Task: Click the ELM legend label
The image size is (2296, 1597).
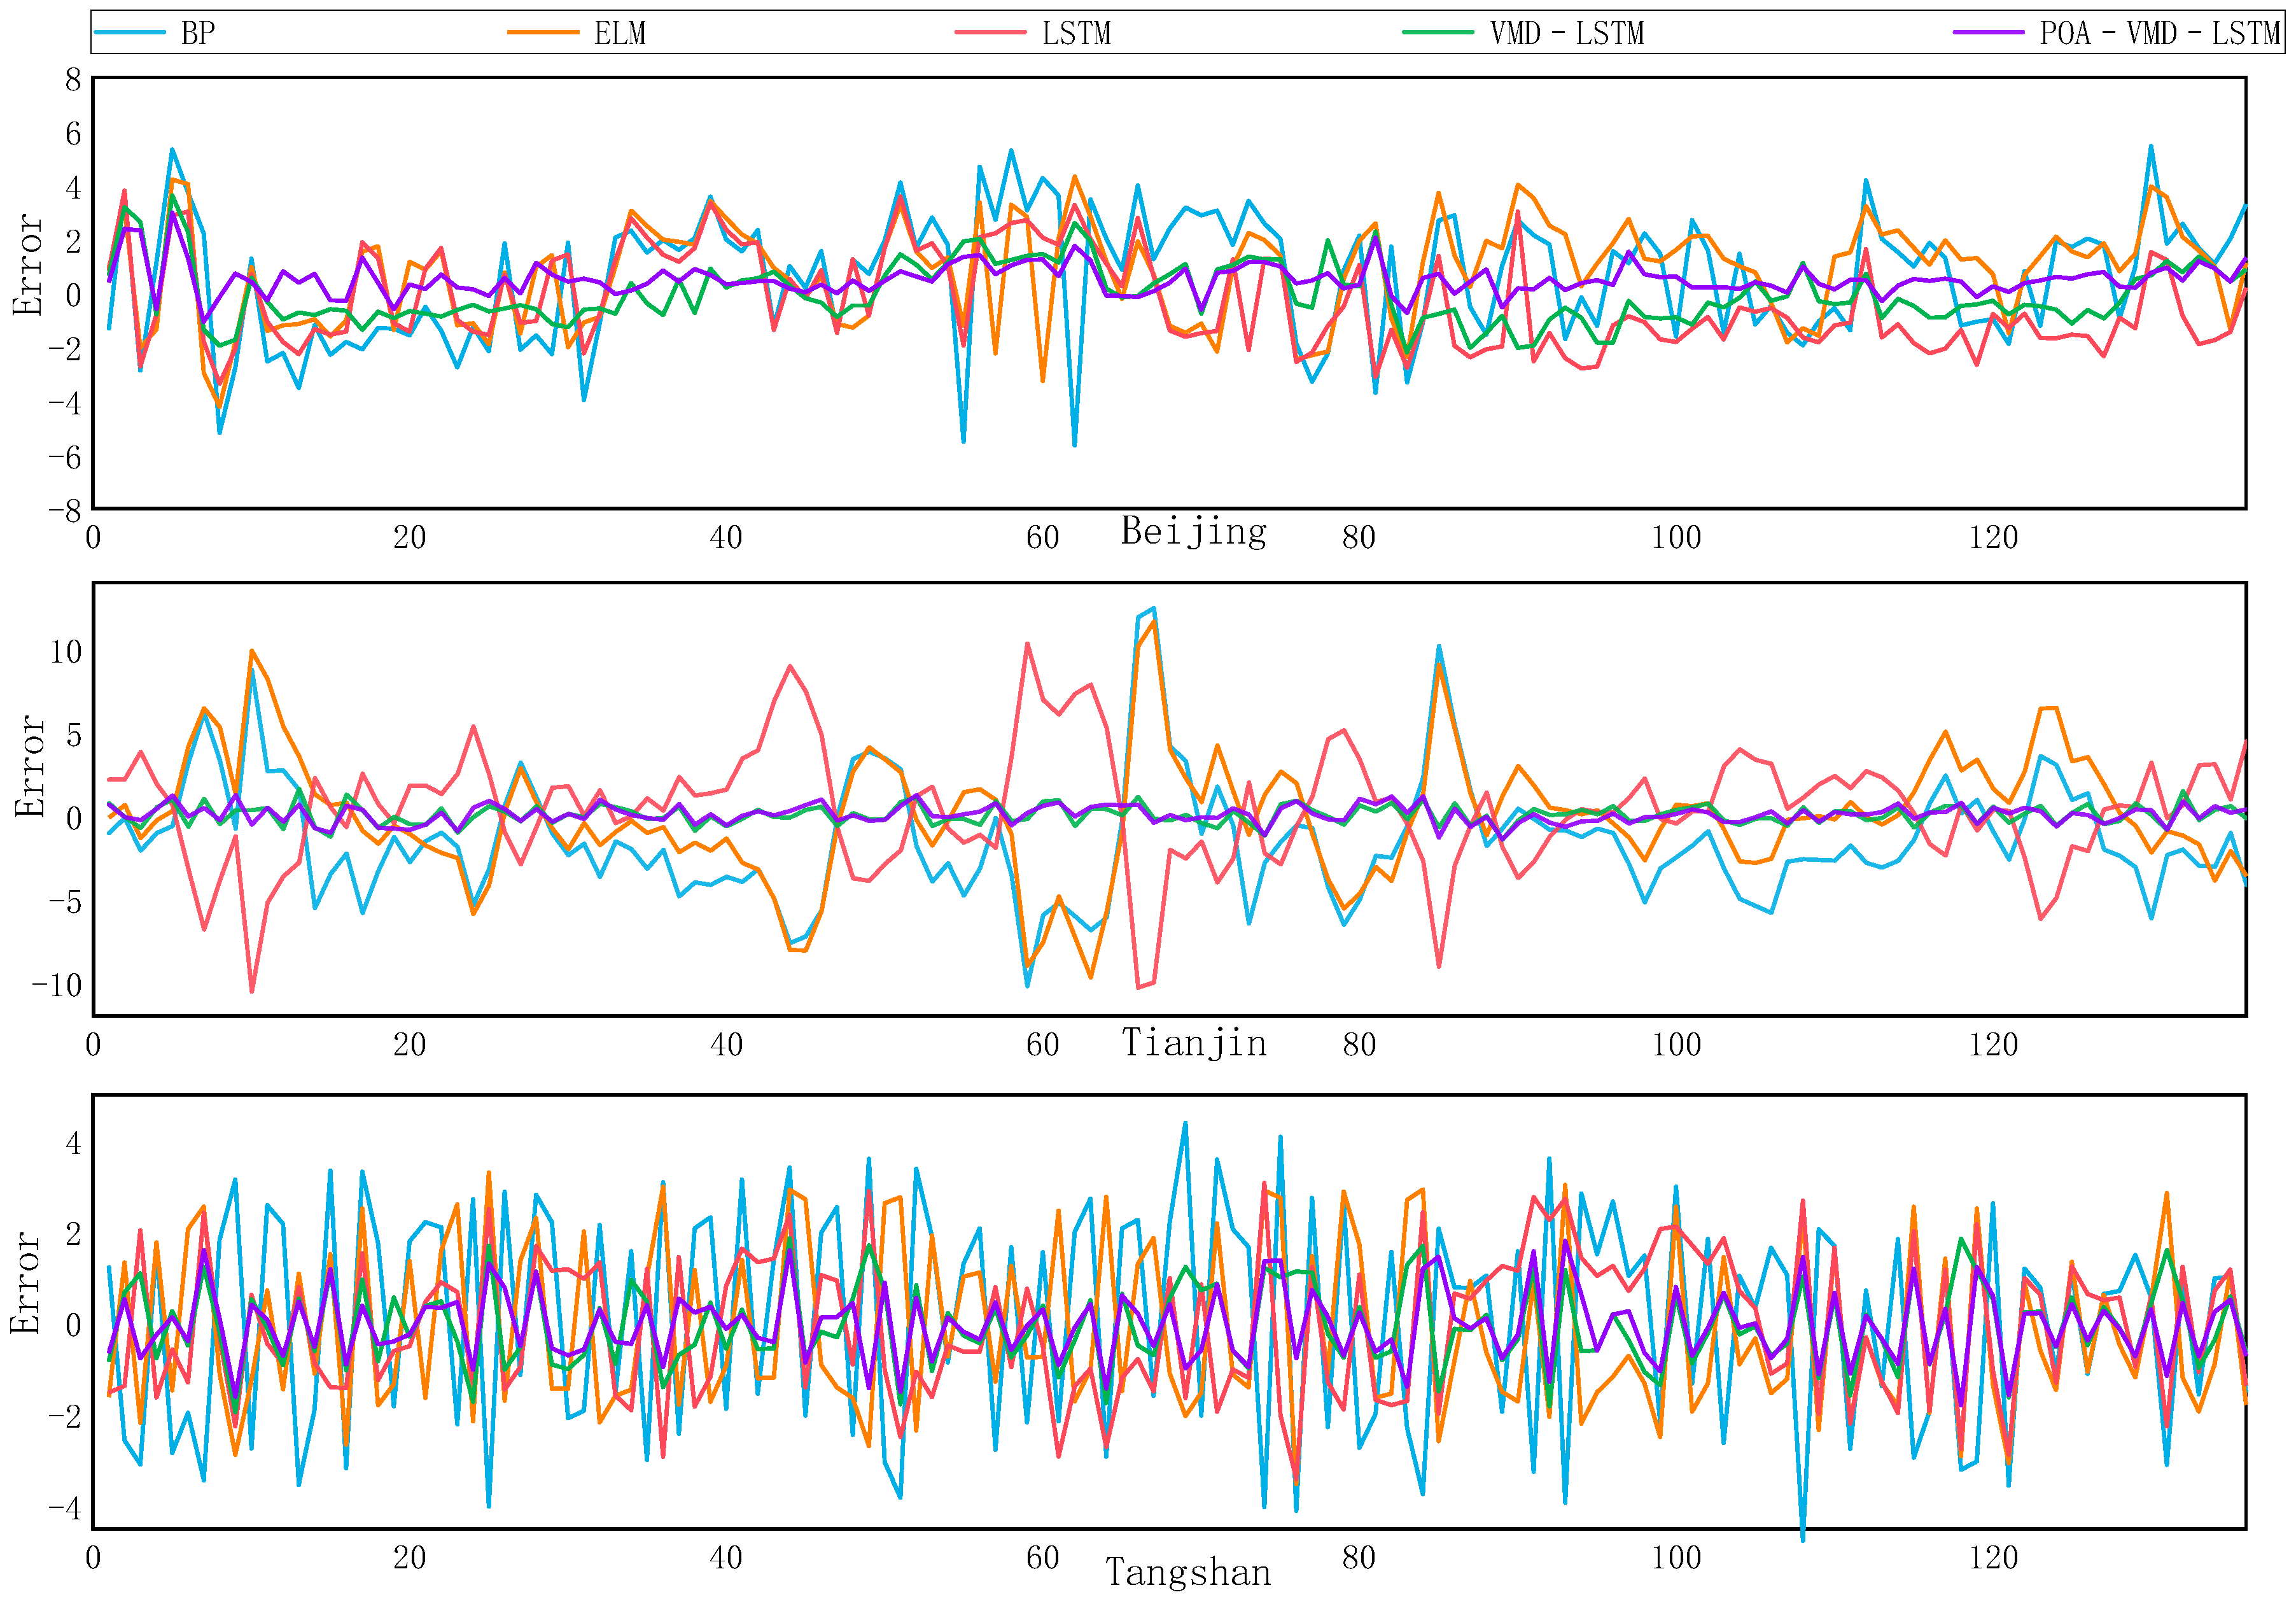Action: [x=620, y=34]
